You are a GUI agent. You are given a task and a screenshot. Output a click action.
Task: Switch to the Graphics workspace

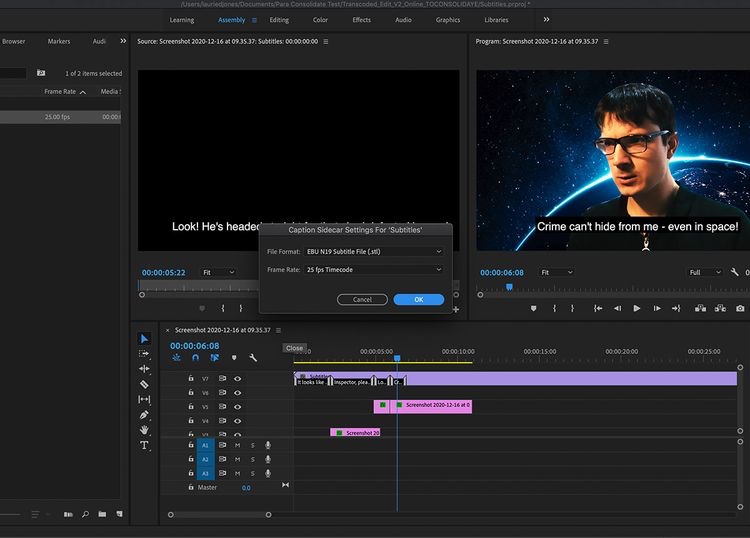448,20
